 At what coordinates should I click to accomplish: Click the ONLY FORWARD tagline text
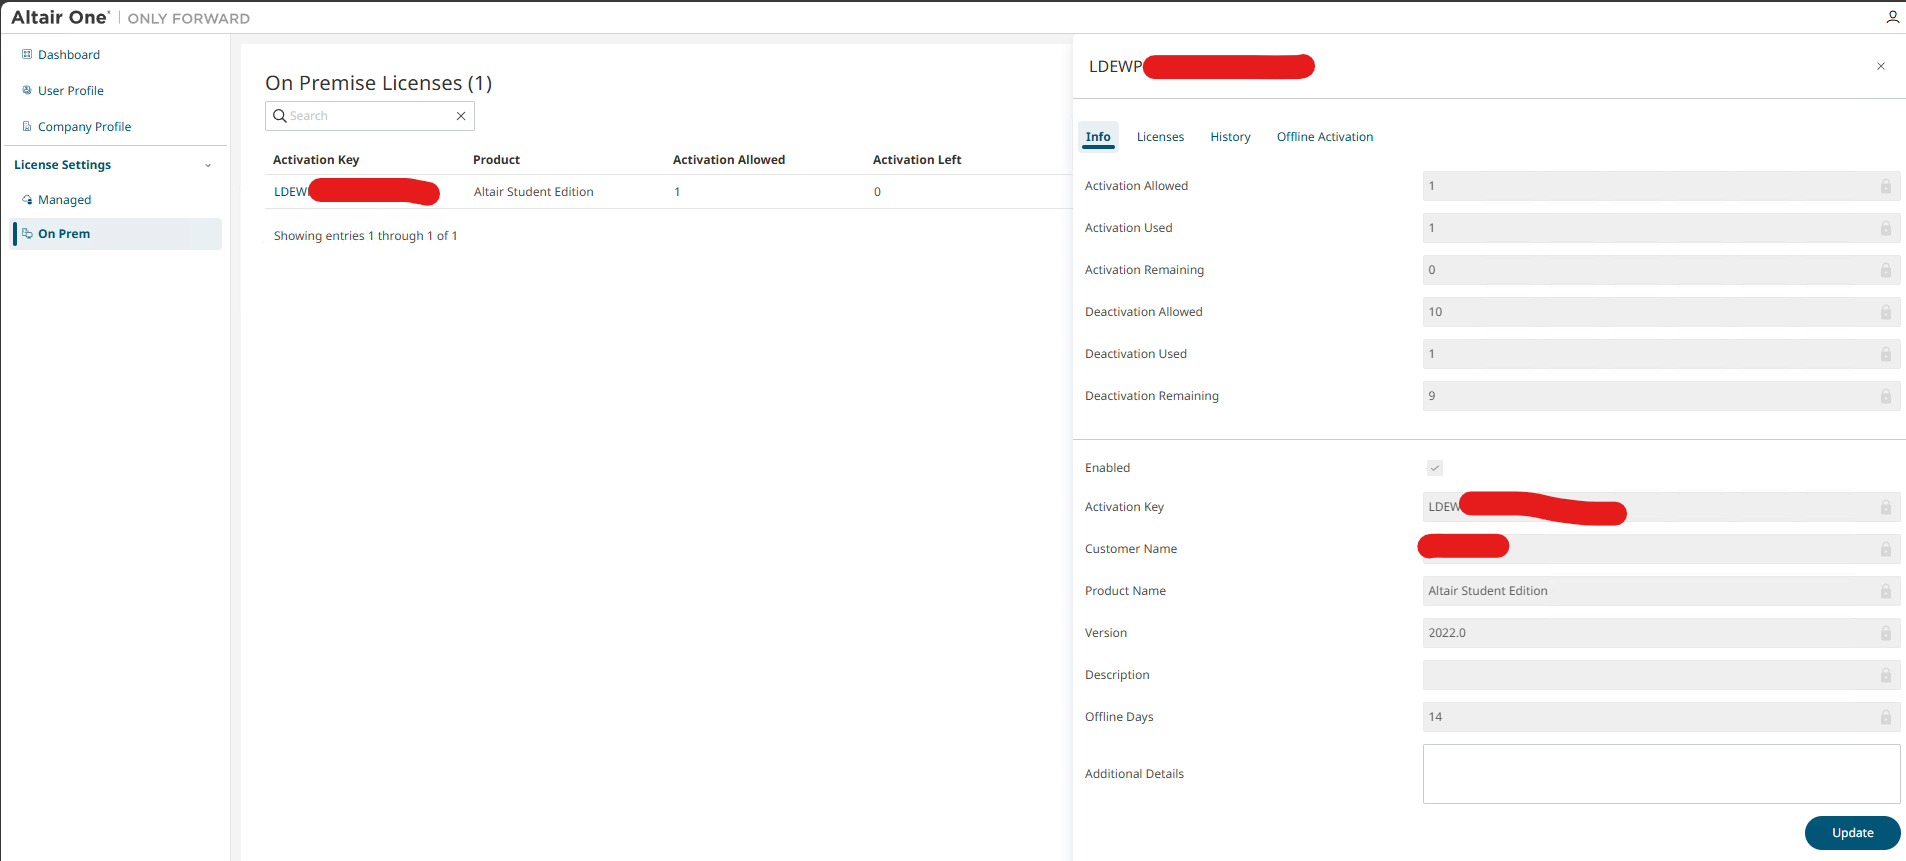click(x=189, y=18)
